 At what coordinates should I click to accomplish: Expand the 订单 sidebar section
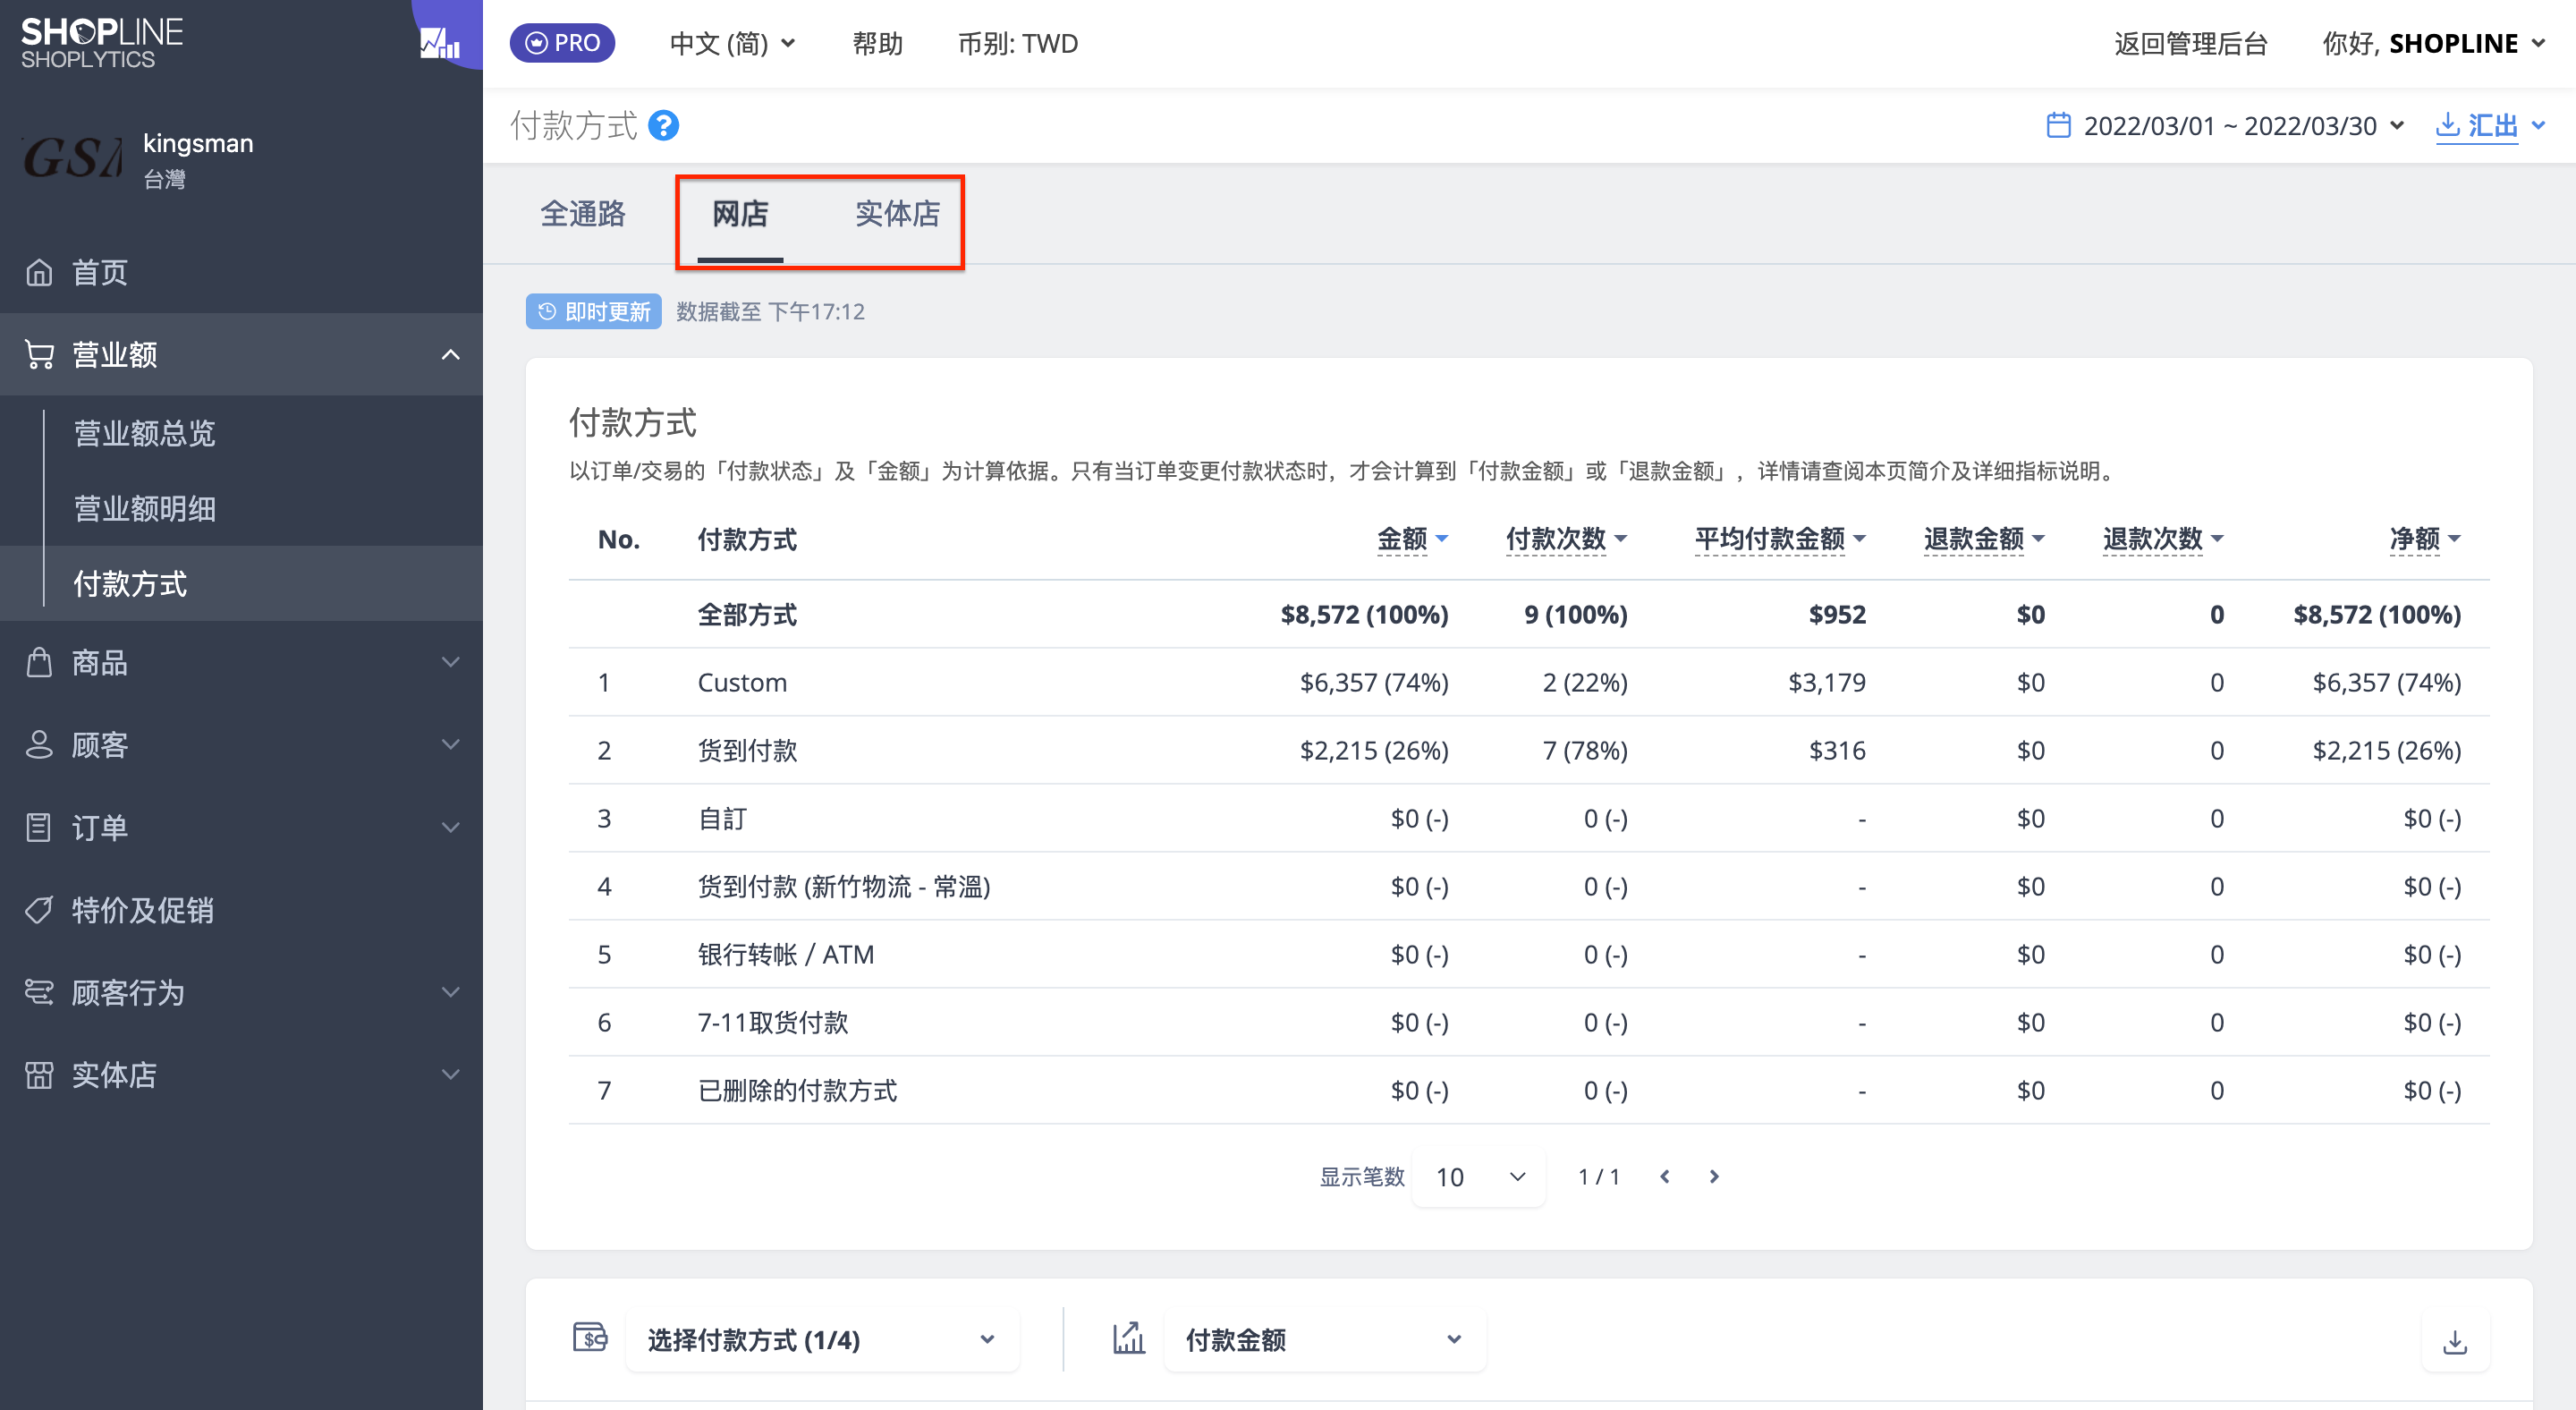tap(241, 827)
